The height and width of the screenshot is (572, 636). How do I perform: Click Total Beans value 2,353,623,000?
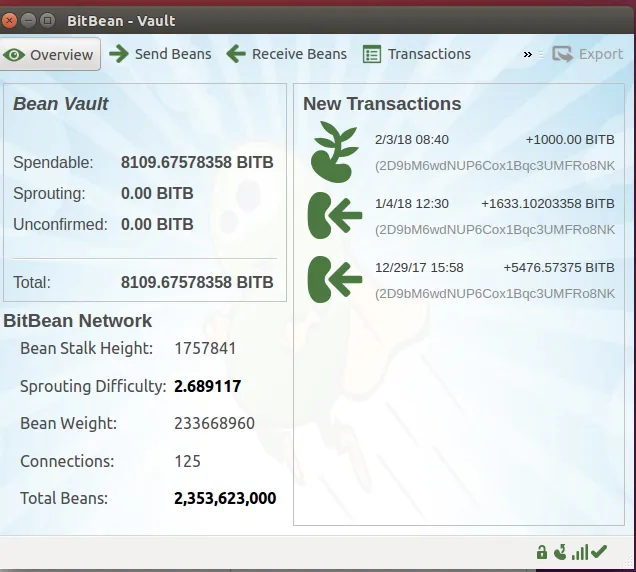pyautogui.click(x=225, y=499)
